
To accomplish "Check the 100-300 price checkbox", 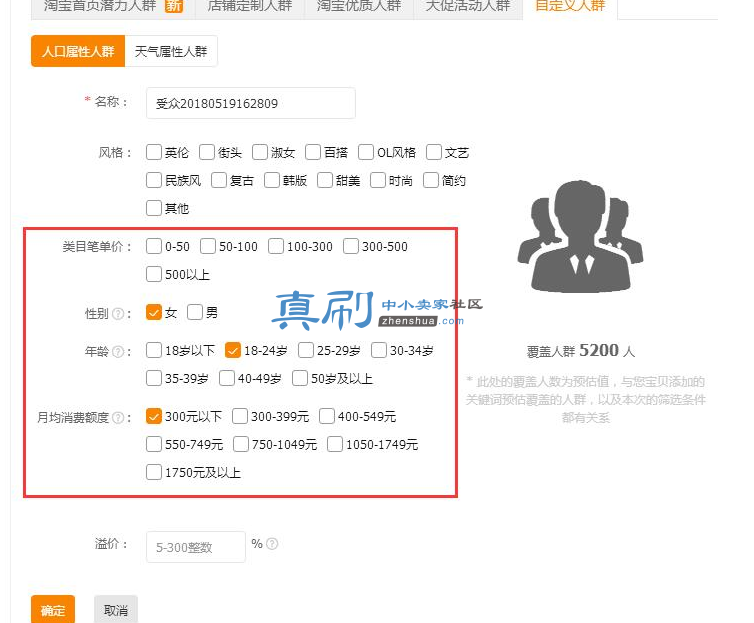I will 276,246.
